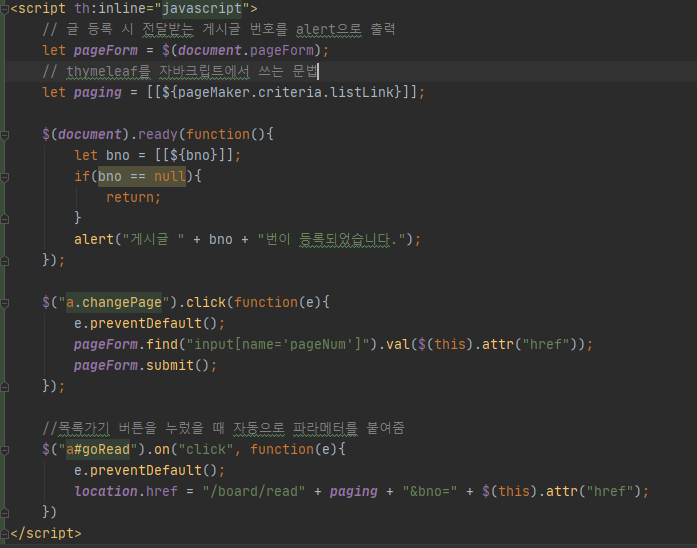This screenshot has height=548, width=697.
Task: Click fold marker at closing </script> tag
Action: (4, 533)
